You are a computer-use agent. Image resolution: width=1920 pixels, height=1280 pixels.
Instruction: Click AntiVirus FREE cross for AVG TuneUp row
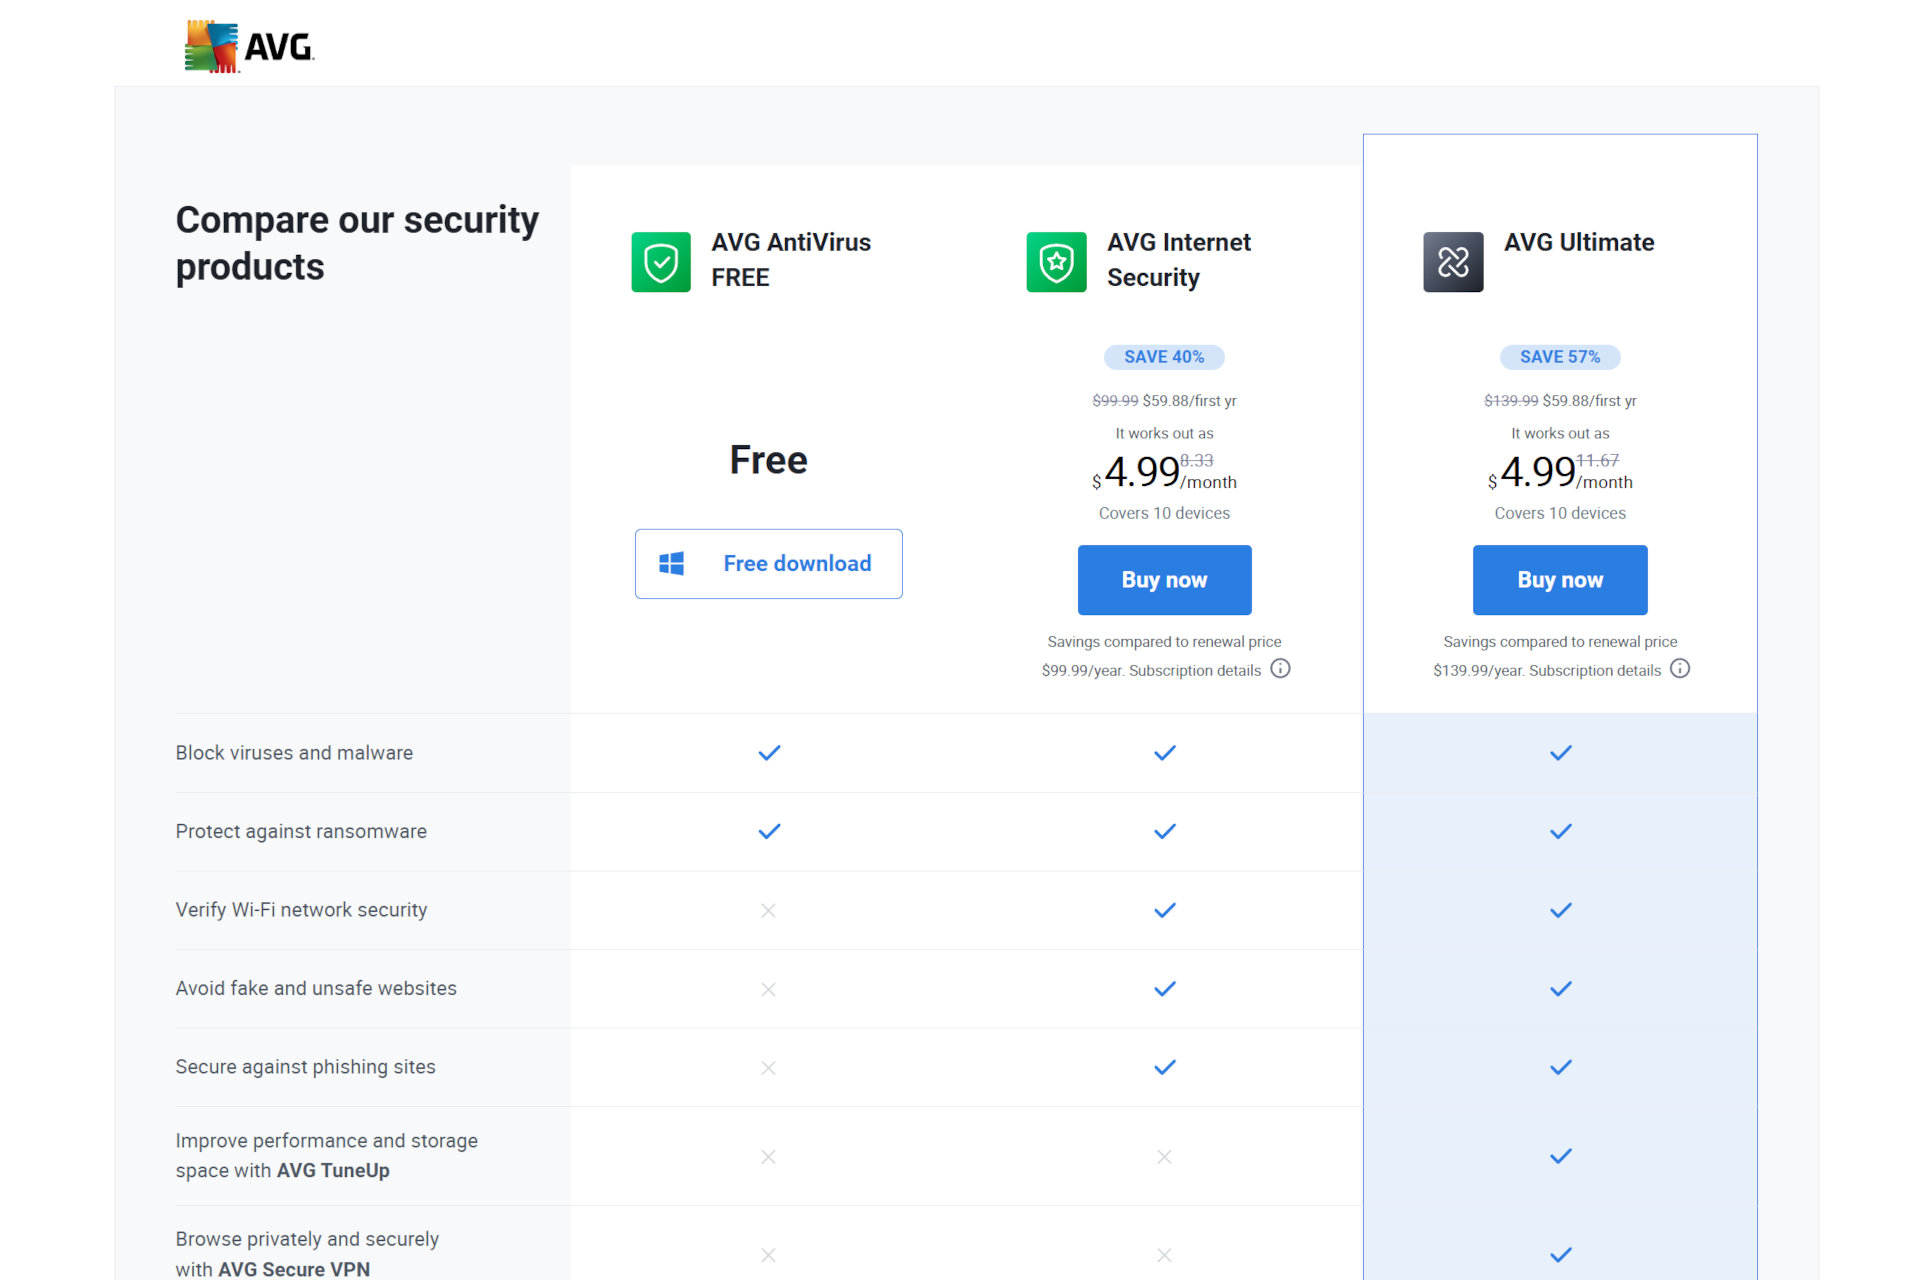coord(768,1157)
